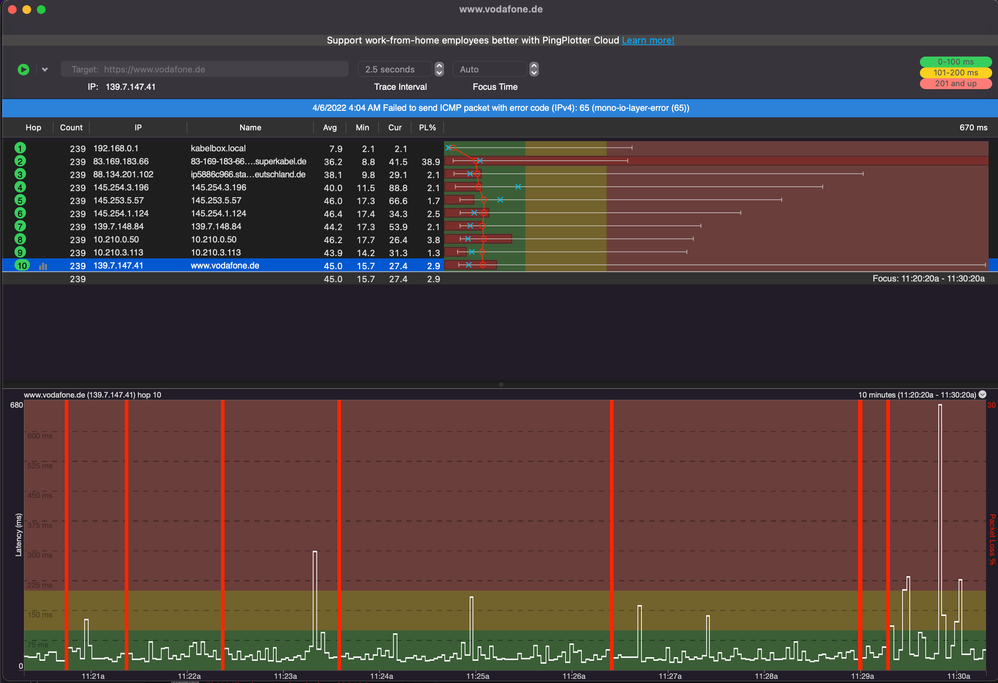Select hop 5 green circle icon

tap(20, 201)
